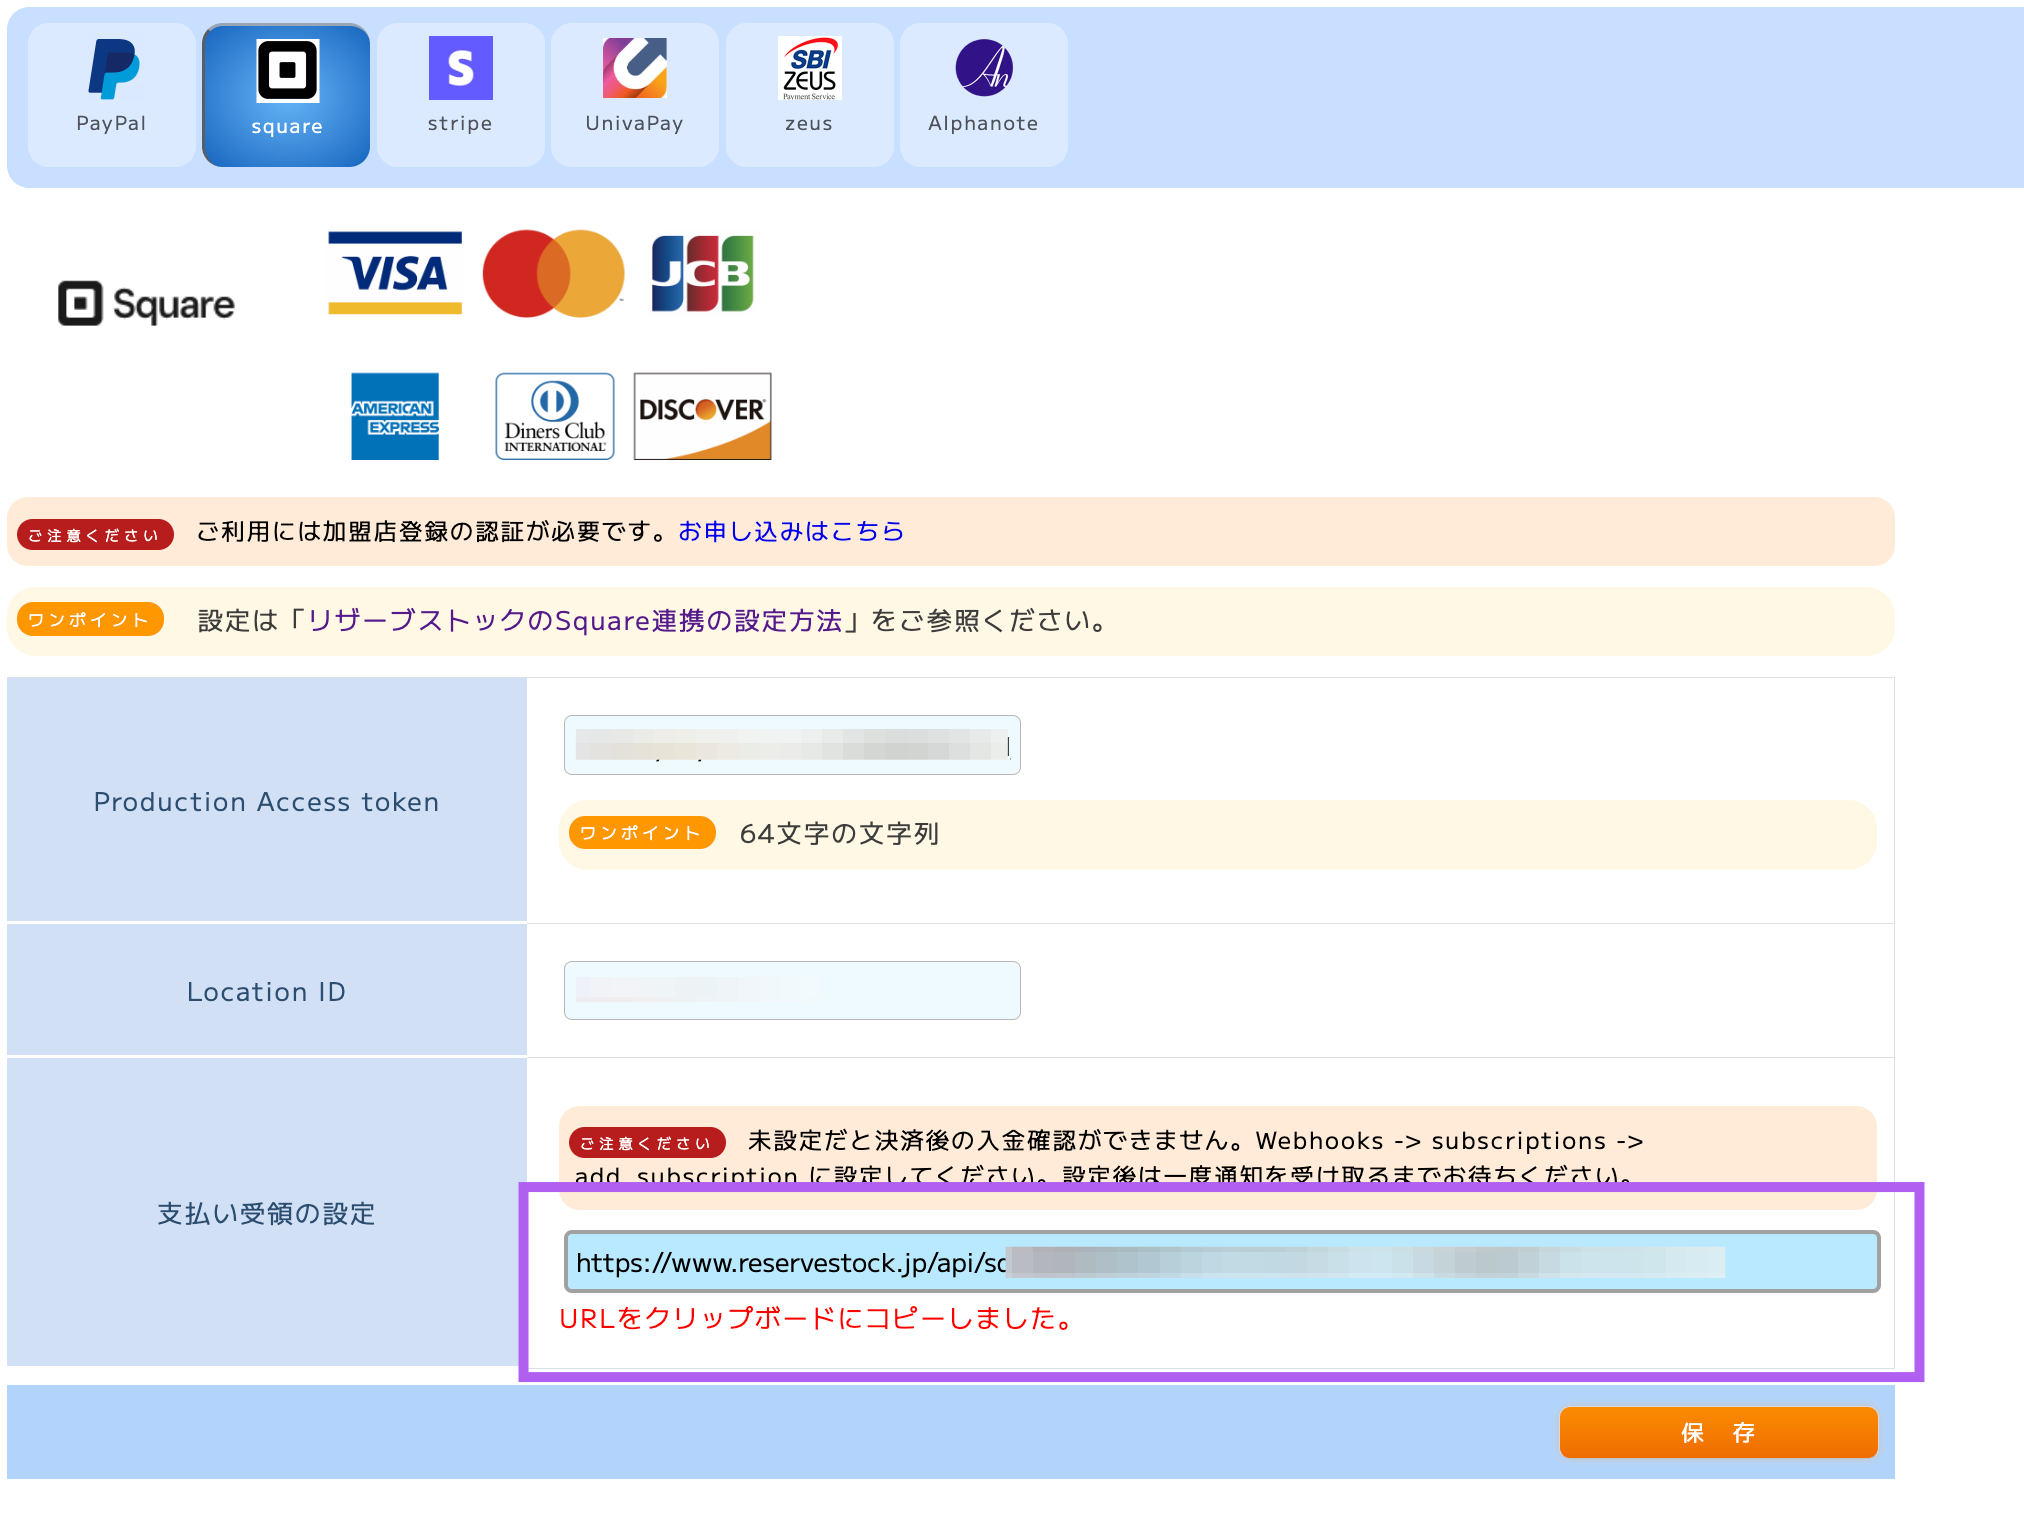Click the Diners Club logo
Viewport: 2024px width, 1528px height.
[555, 416]
